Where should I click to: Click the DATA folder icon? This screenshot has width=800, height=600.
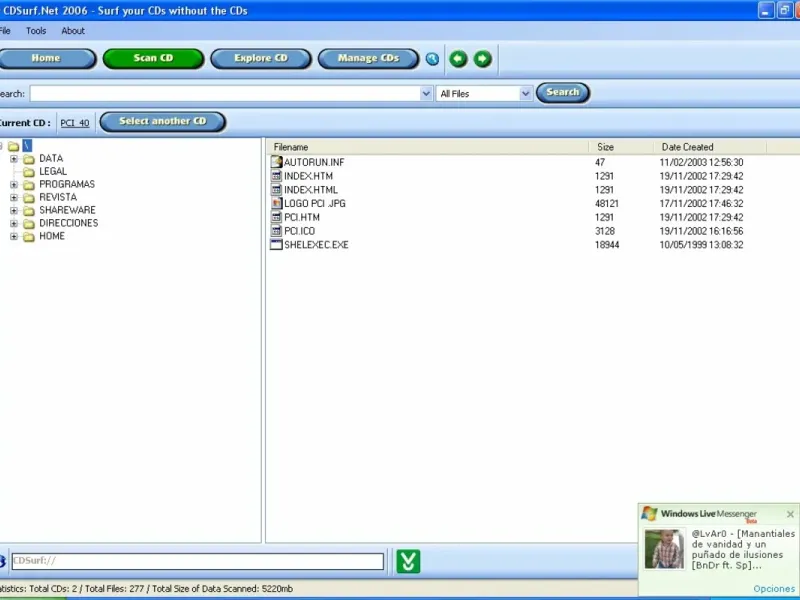click(x=29, y=159)
